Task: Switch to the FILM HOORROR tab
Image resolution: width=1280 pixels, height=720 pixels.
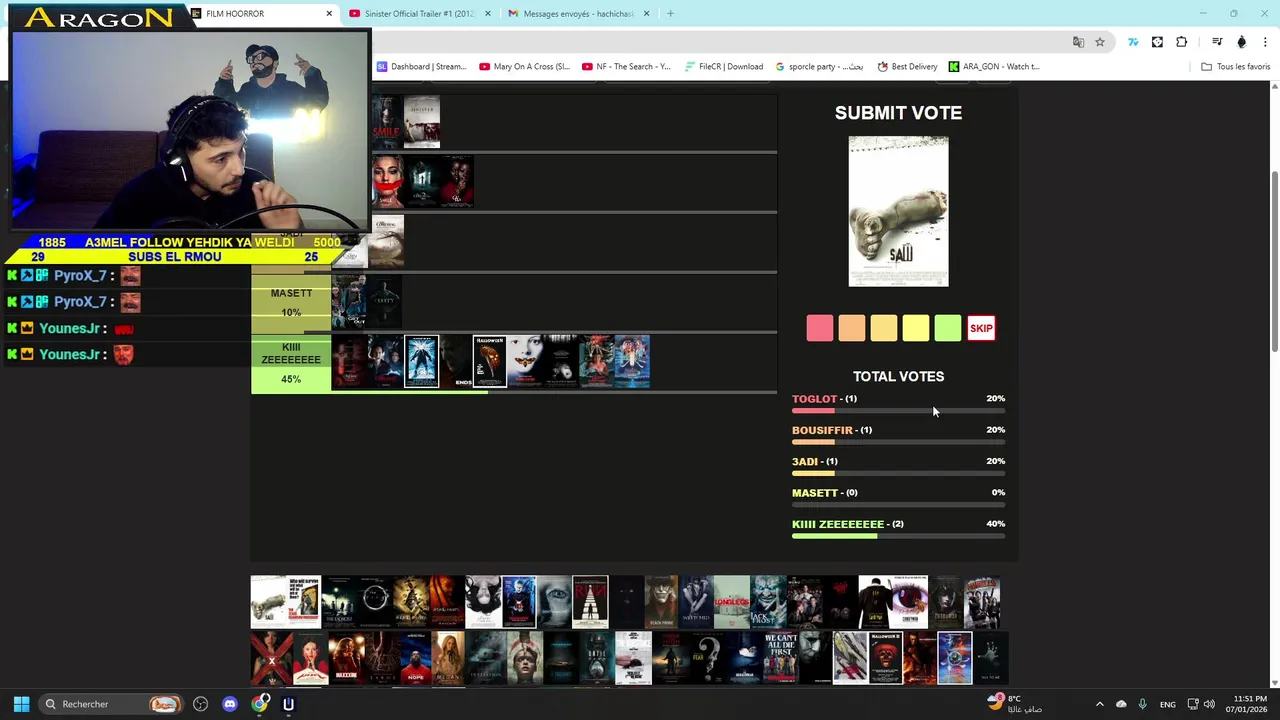Action: pos(263,14)
